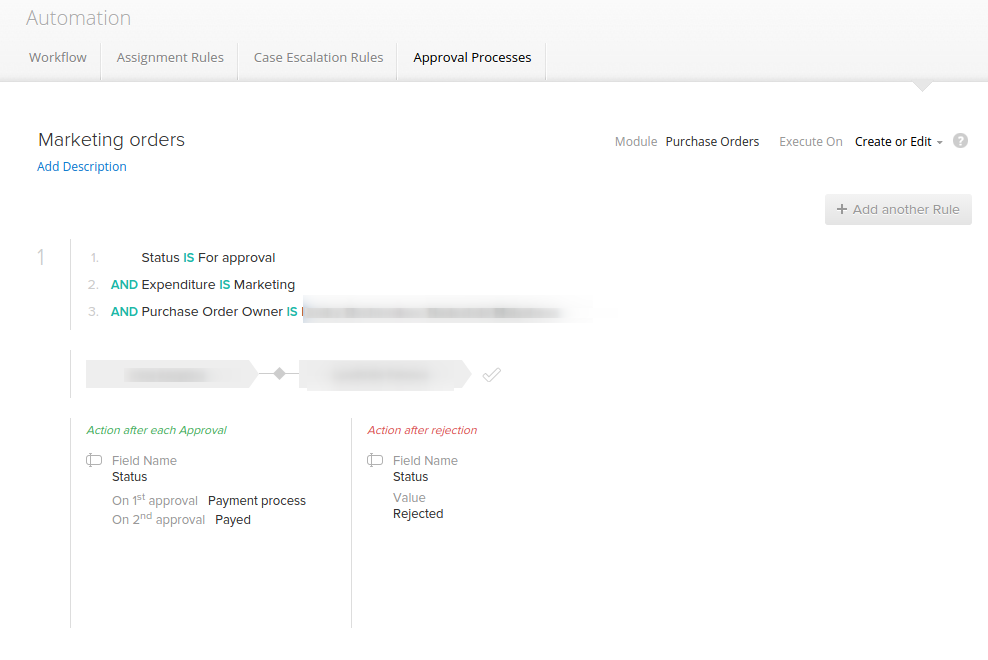Click the Marketing orders title
988x660 pixels.
112,139
